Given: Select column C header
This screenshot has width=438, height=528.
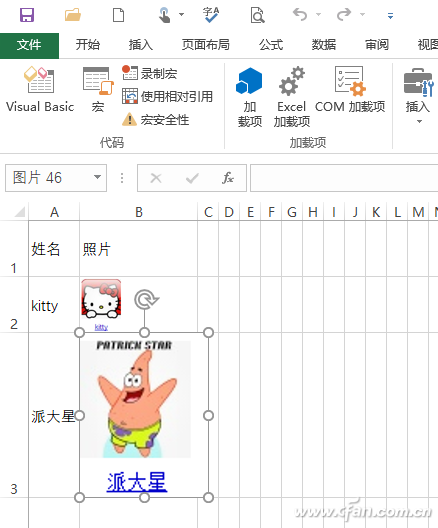Looking at the screenshot, I should pyautogui.click(x=208, y=212).
